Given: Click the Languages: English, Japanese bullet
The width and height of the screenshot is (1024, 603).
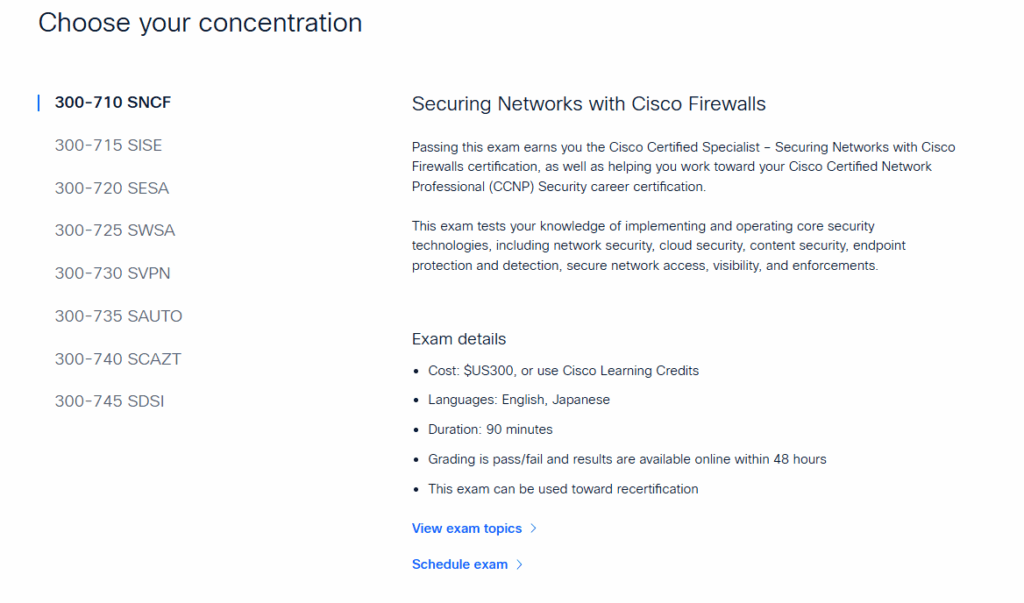Looking at the screenshot, I should tap(518, 399).
